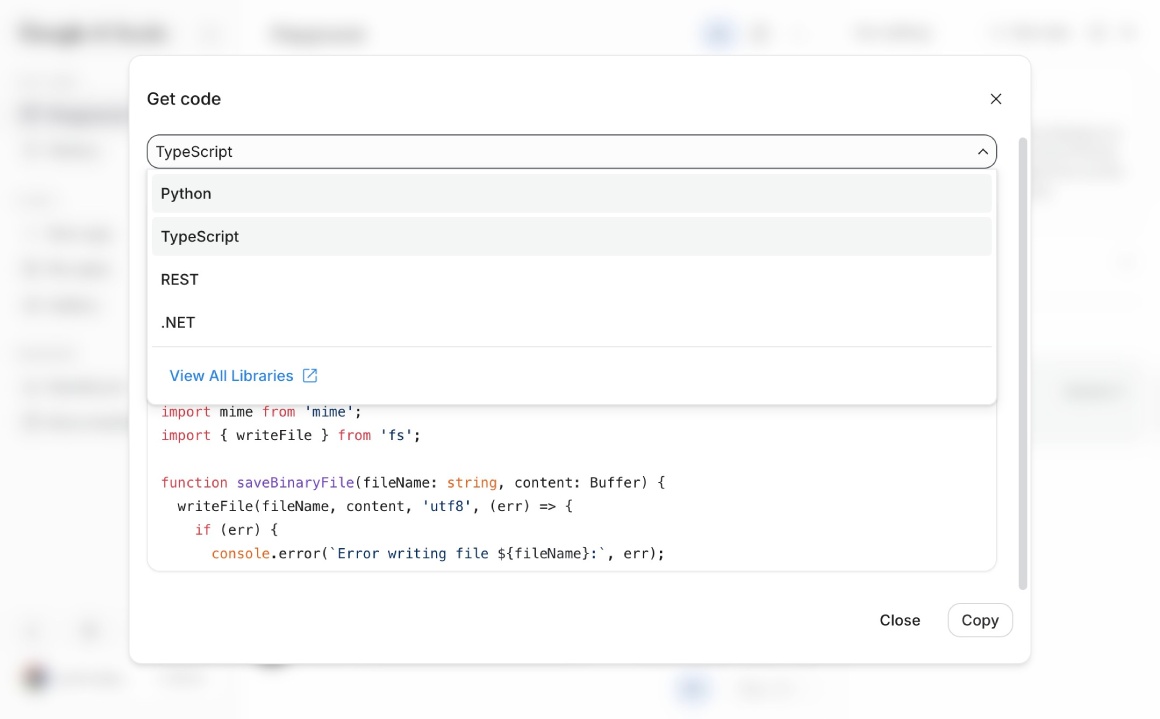Click the Close button
This screenshot has height=719, width=1160.
900,621
